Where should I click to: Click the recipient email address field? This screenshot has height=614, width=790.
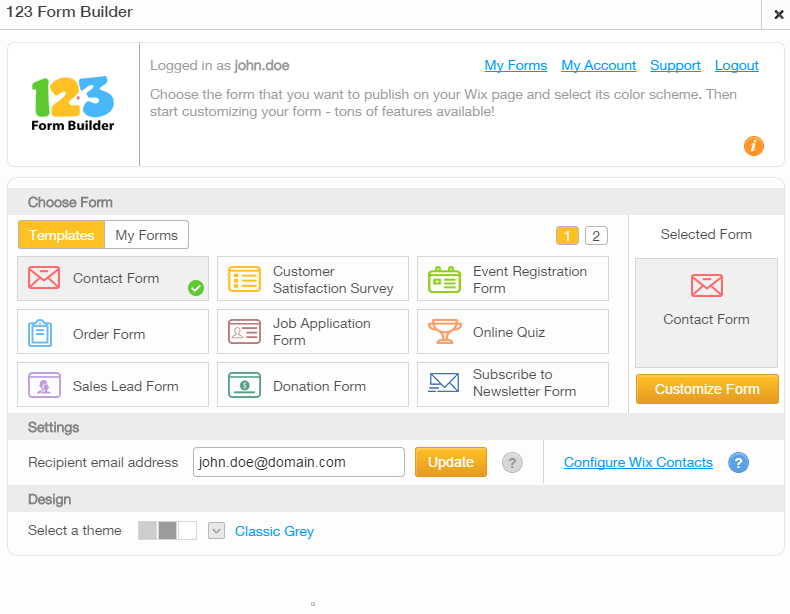point(299,462)
